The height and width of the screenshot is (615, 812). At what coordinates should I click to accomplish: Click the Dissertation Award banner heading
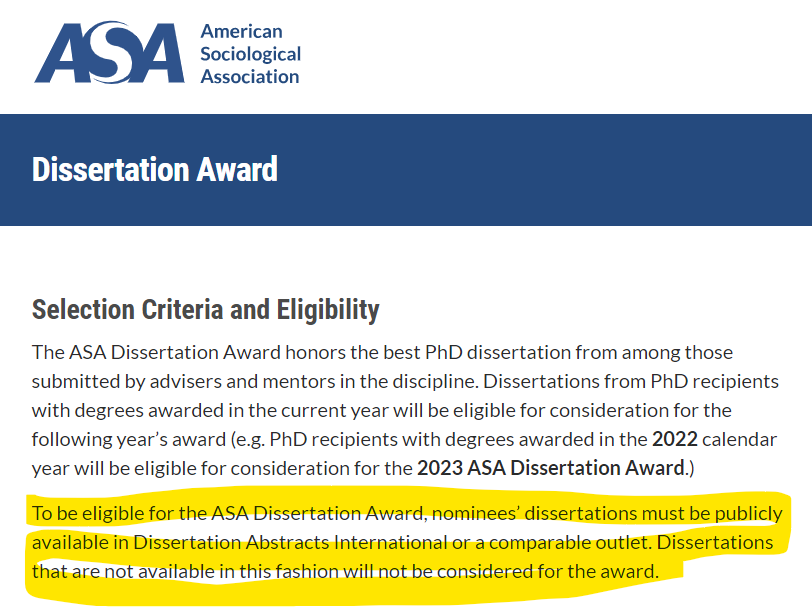(155, 170)
